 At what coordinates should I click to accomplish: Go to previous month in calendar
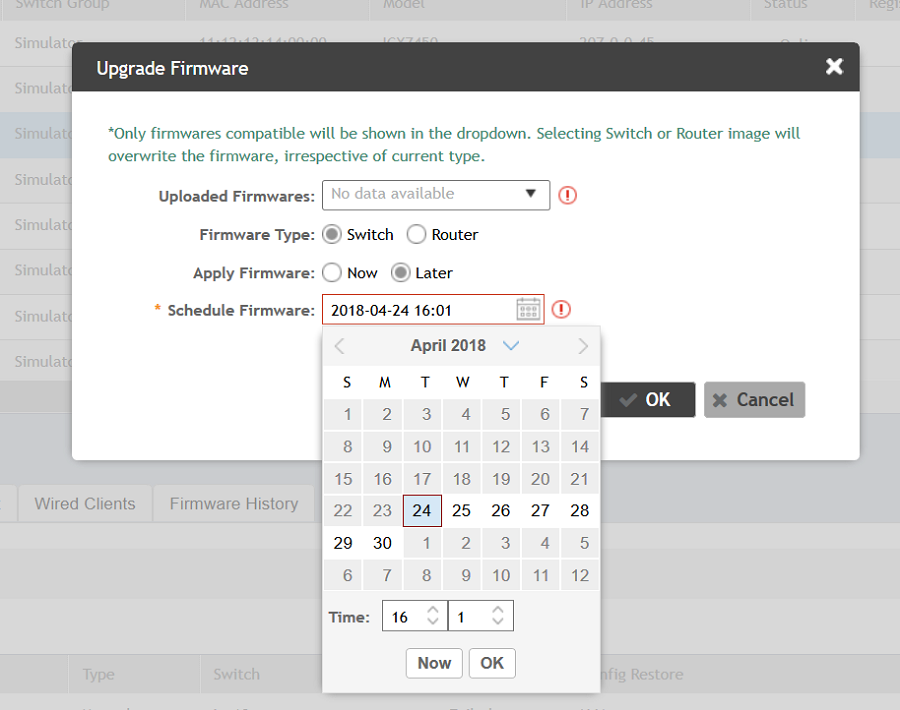[x=340, y=346]
